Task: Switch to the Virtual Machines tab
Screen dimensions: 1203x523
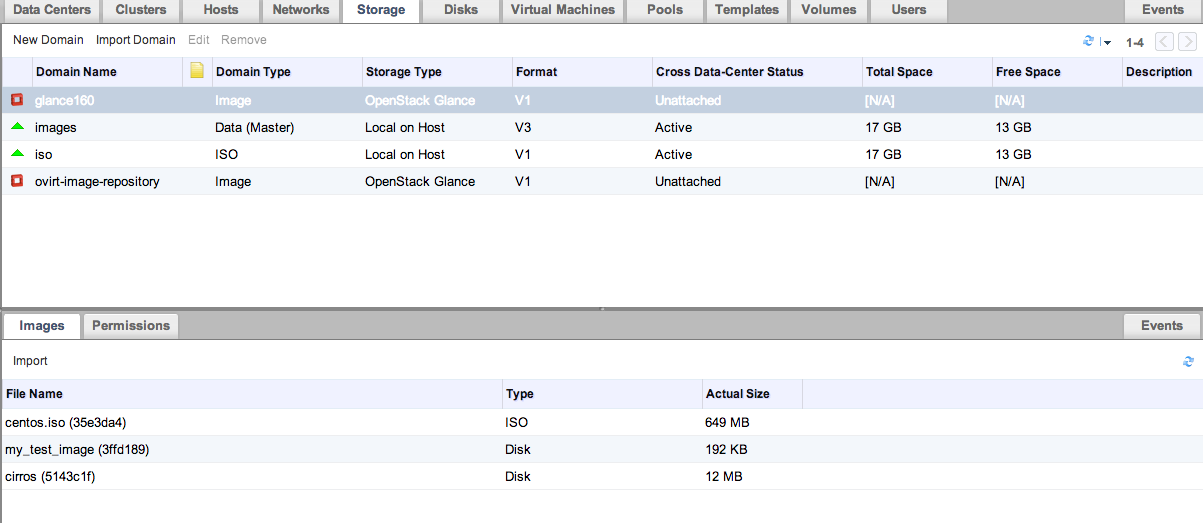Action: 563,10
